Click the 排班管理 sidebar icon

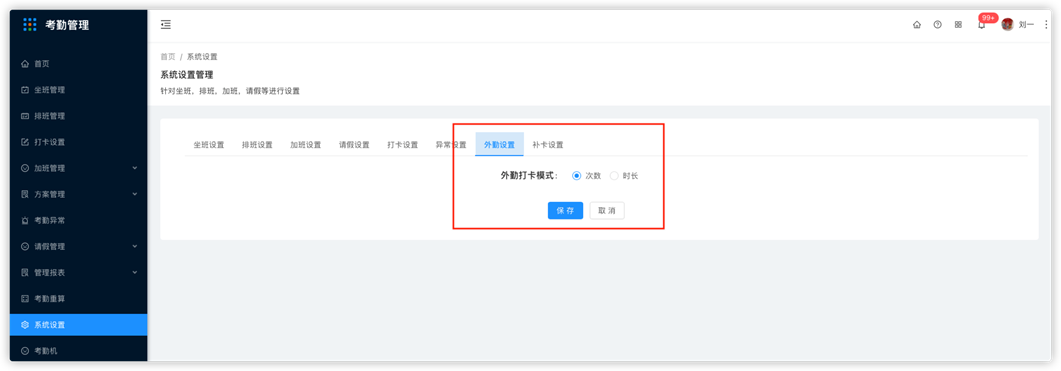(25, 116)
